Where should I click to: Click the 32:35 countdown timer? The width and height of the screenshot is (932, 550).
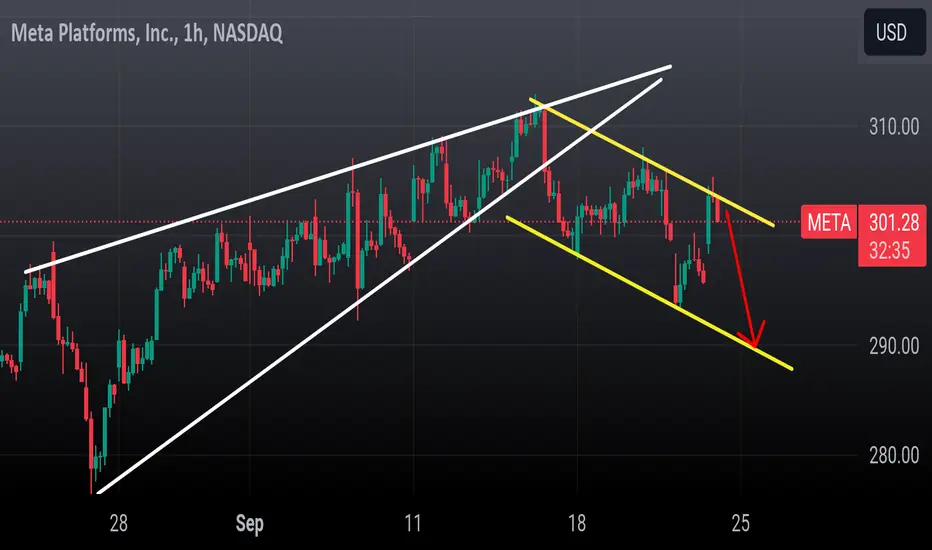tap(889, 251)
